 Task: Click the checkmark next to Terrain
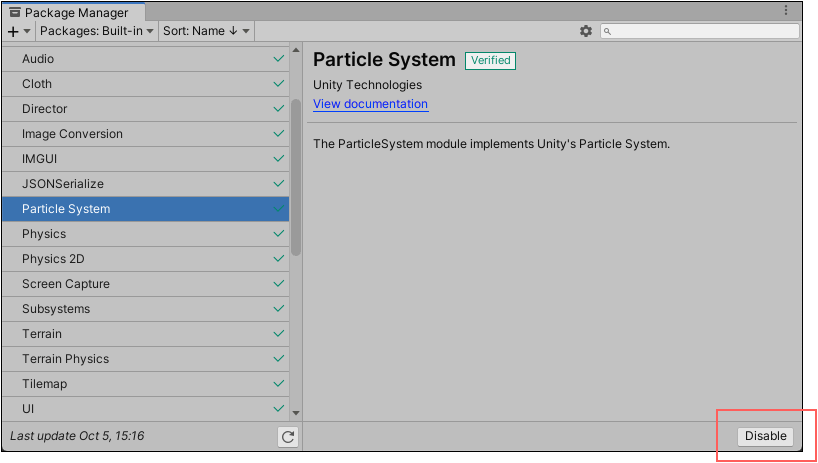279,334
